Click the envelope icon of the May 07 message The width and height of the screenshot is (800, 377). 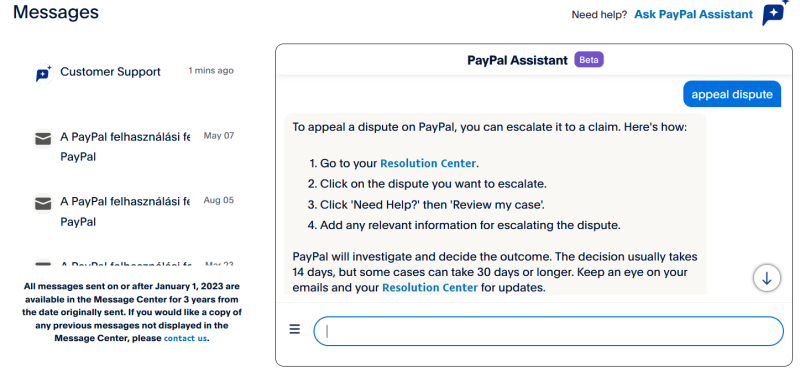(43, 139)
